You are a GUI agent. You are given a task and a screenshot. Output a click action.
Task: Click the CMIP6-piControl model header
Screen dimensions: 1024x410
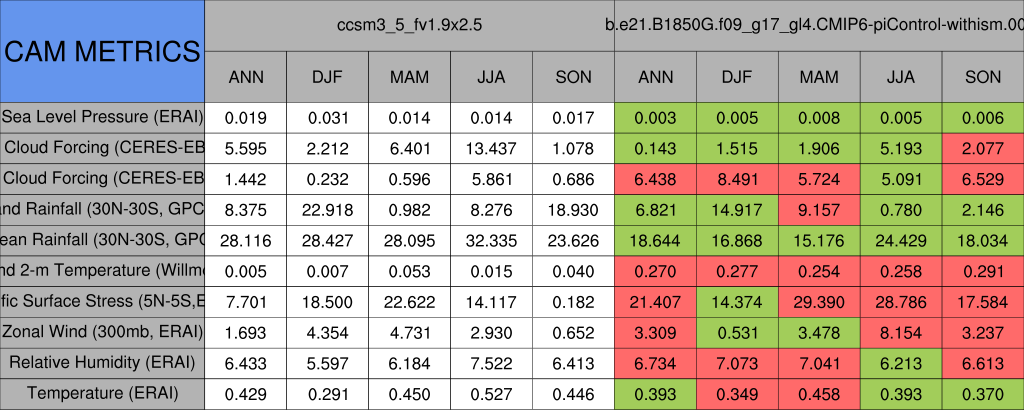tap(818, 26)
